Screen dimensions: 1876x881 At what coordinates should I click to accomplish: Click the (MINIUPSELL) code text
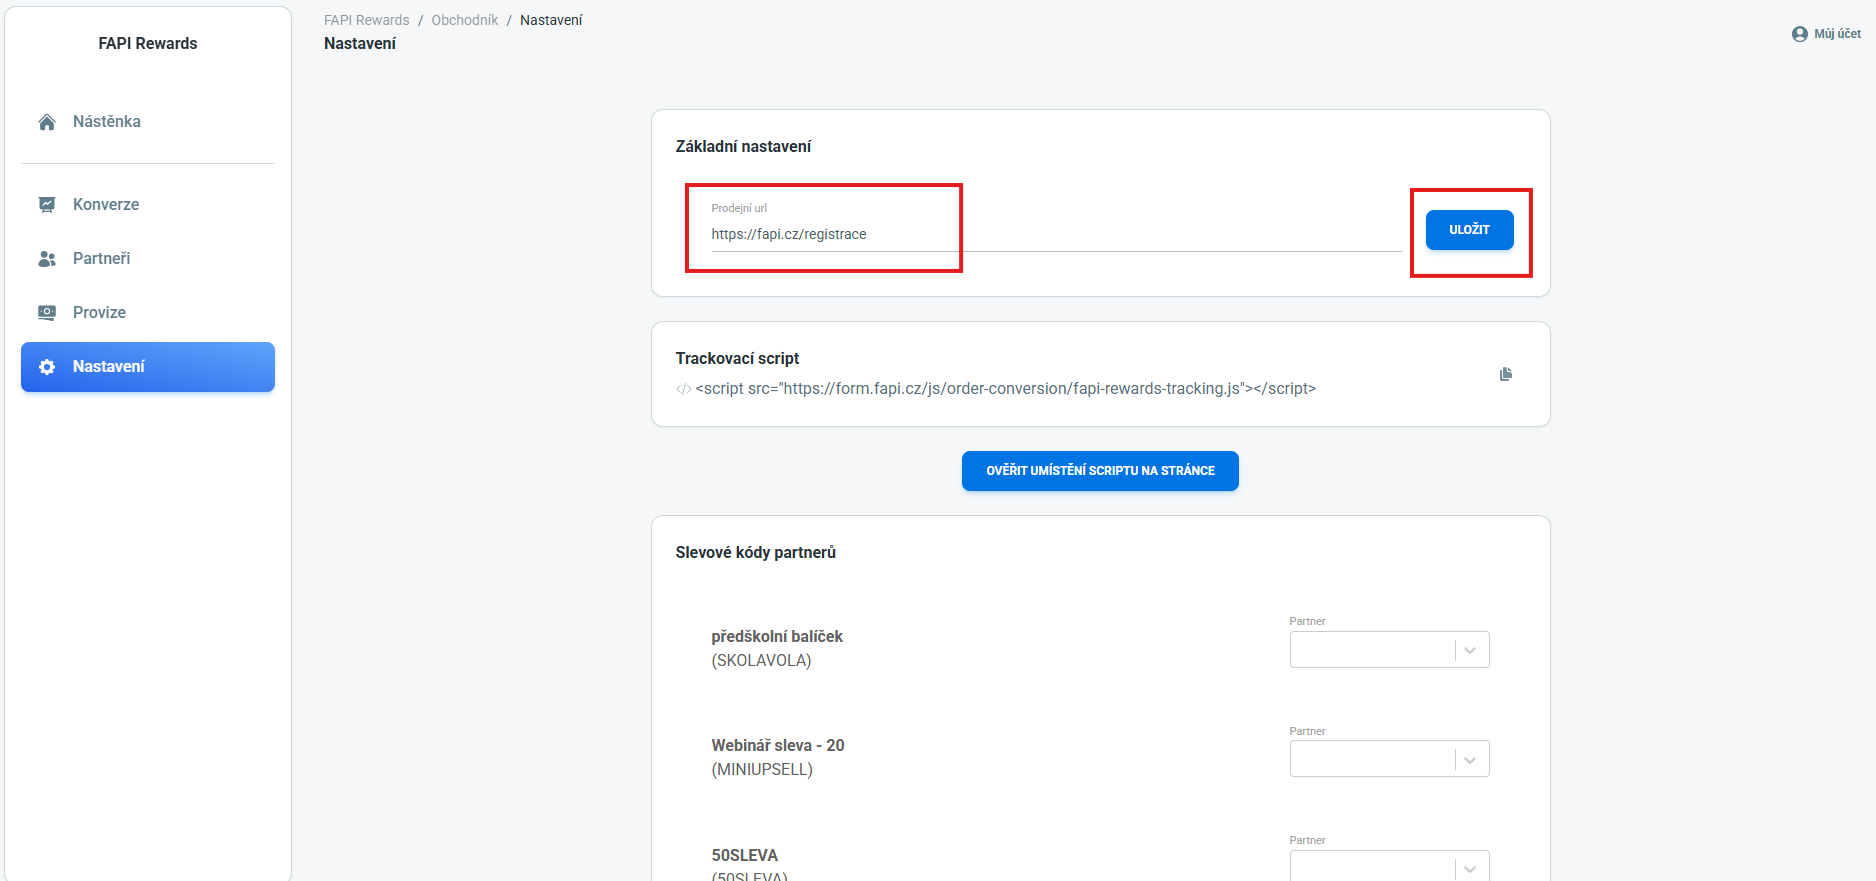pos(762,770)
